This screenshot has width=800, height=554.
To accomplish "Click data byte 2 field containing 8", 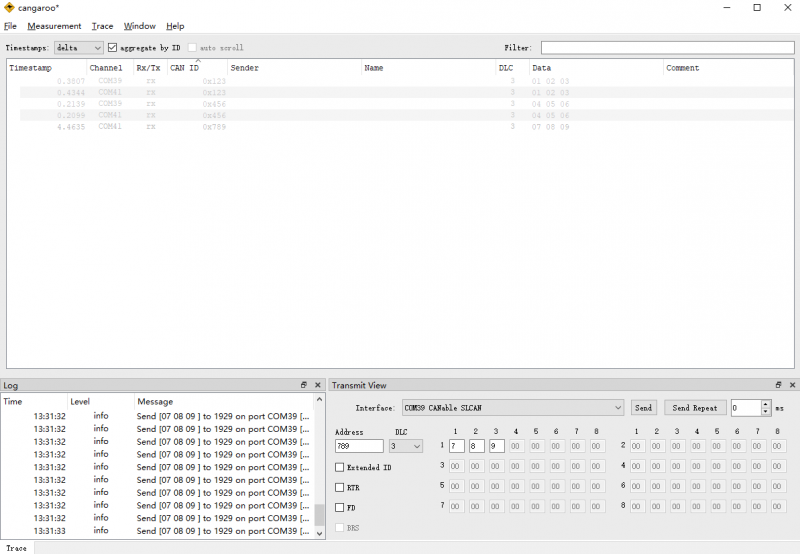I will coord(477,446).
